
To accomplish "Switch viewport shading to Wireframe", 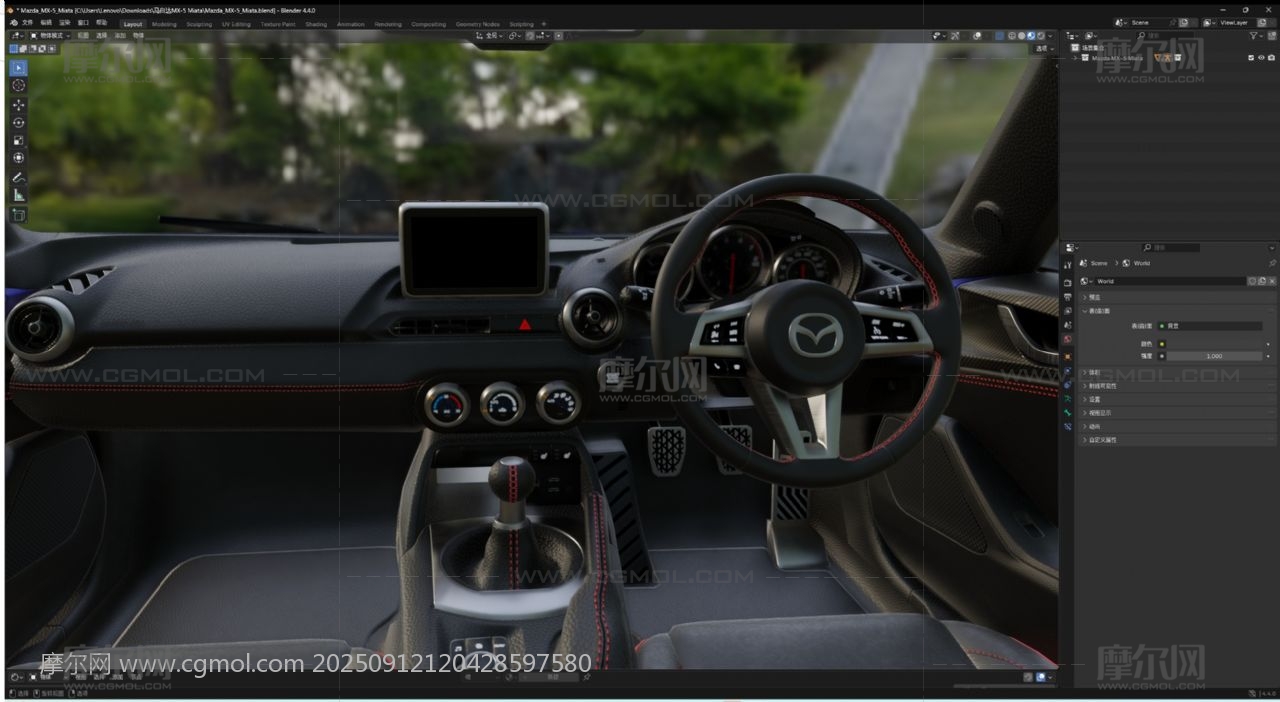I will (x=1012, y=36).
